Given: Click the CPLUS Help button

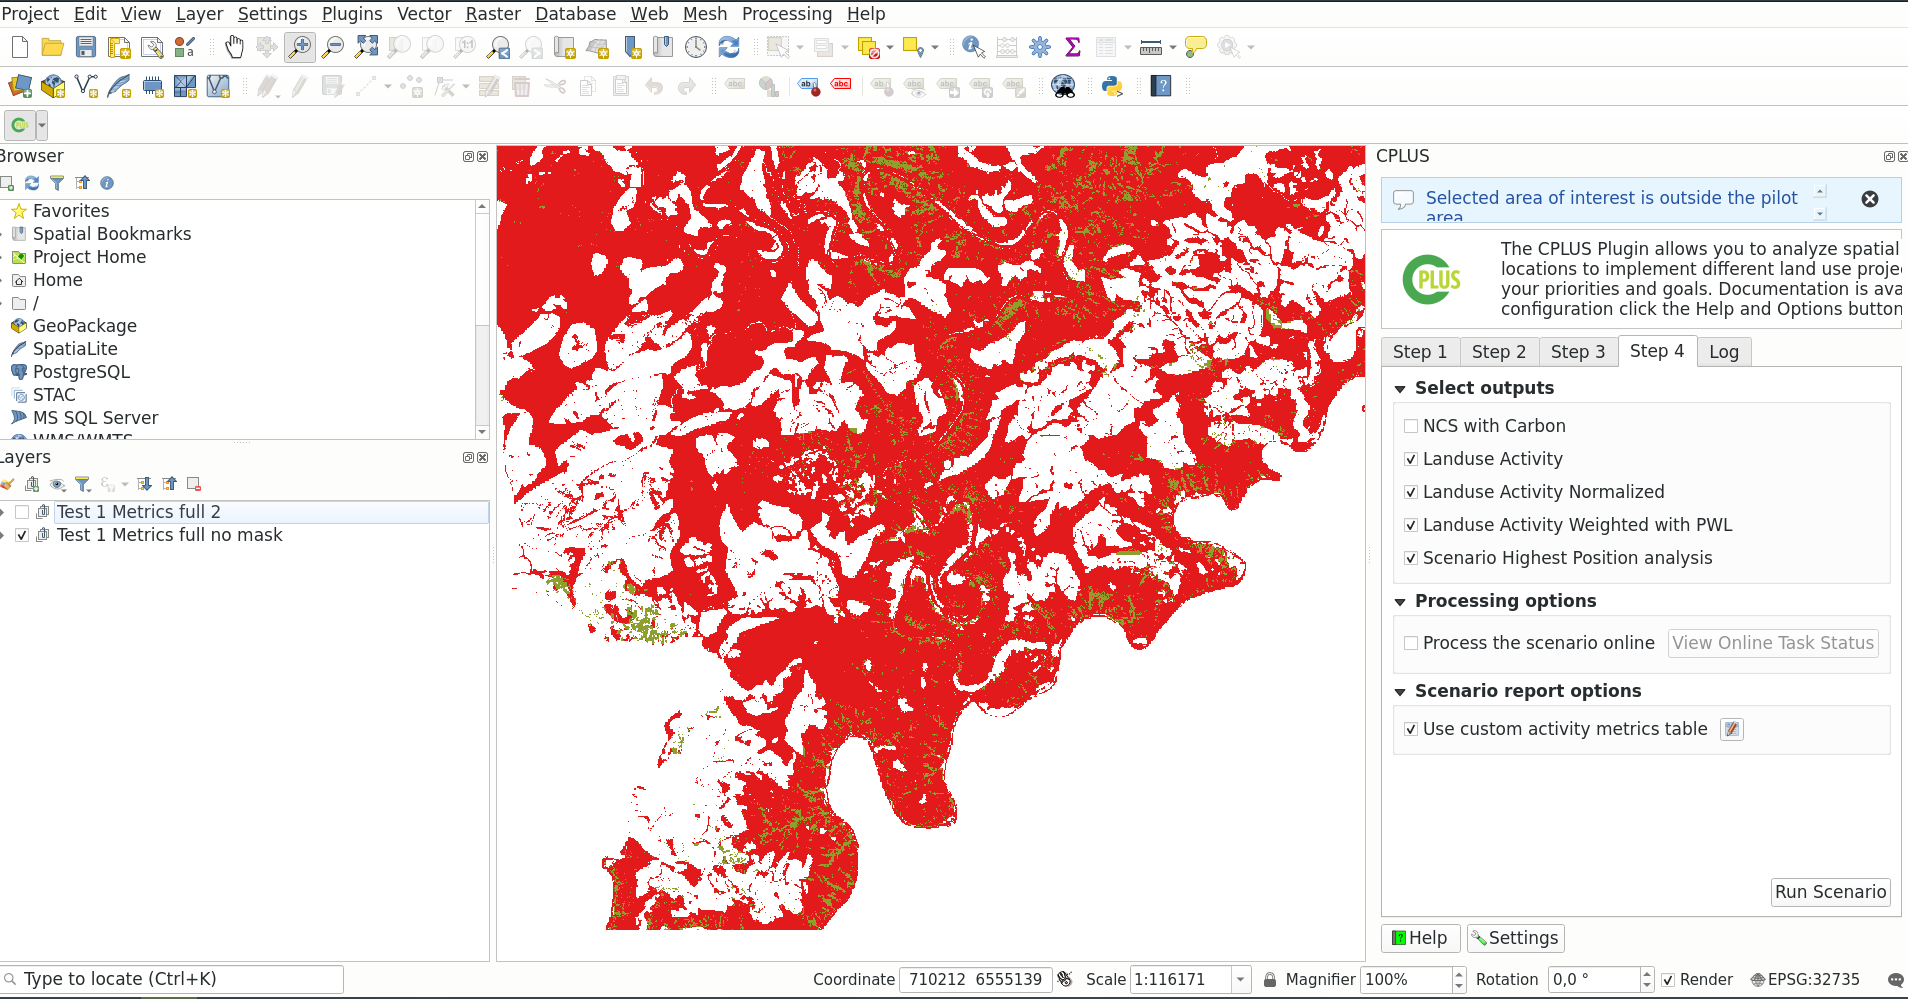Looking at the screenshot, I should click(x=1420, y=938).
